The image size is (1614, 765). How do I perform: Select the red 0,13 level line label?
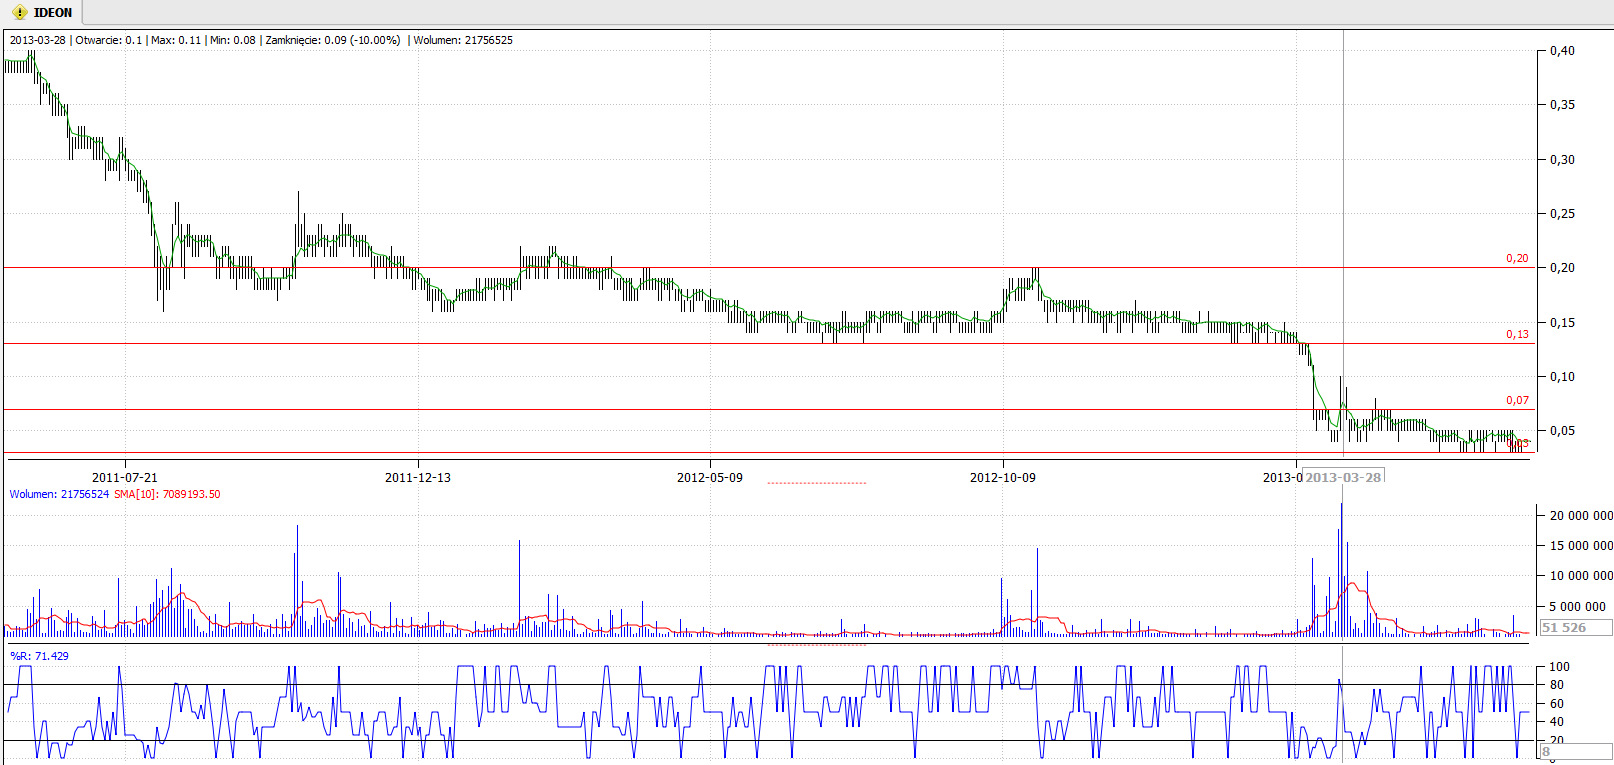pos(1517,334)
